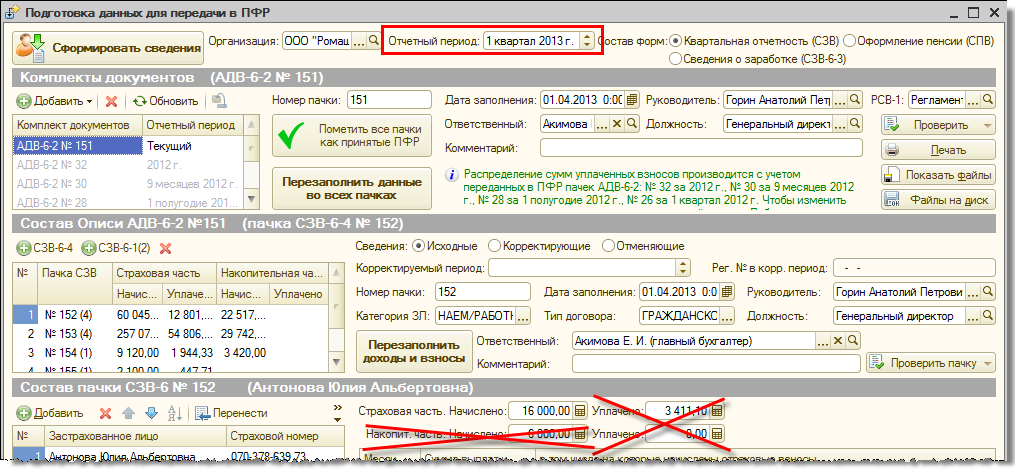Click Перезаполнить доходы и взносы button
Viewport: 1015px width, 470px height.
[414, 351]
